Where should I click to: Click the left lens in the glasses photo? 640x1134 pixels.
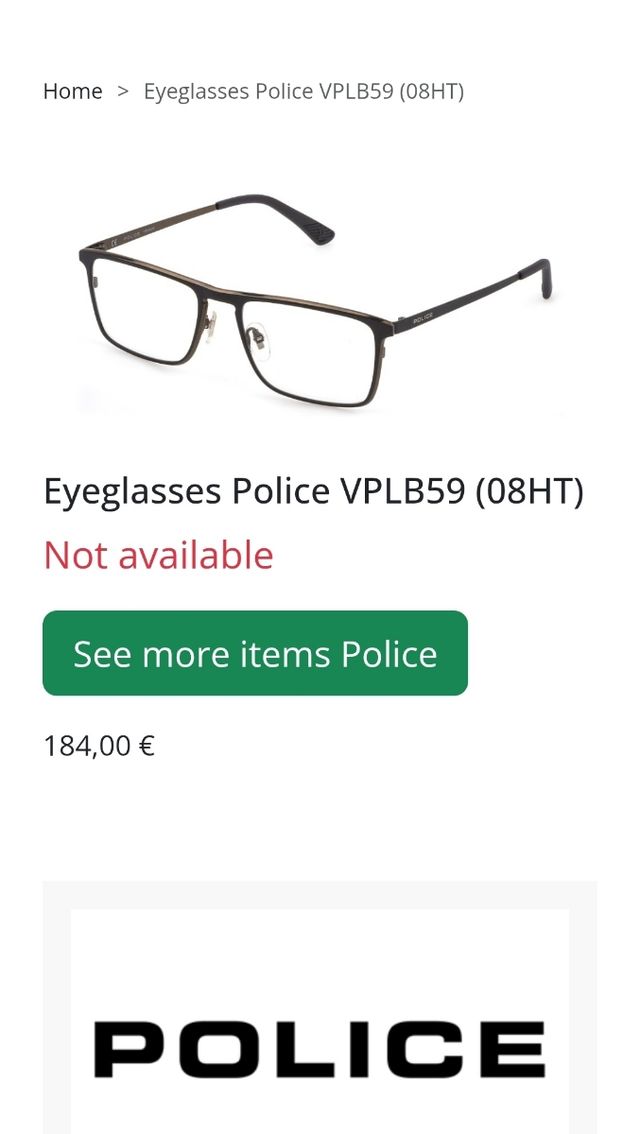click(145, 311)
